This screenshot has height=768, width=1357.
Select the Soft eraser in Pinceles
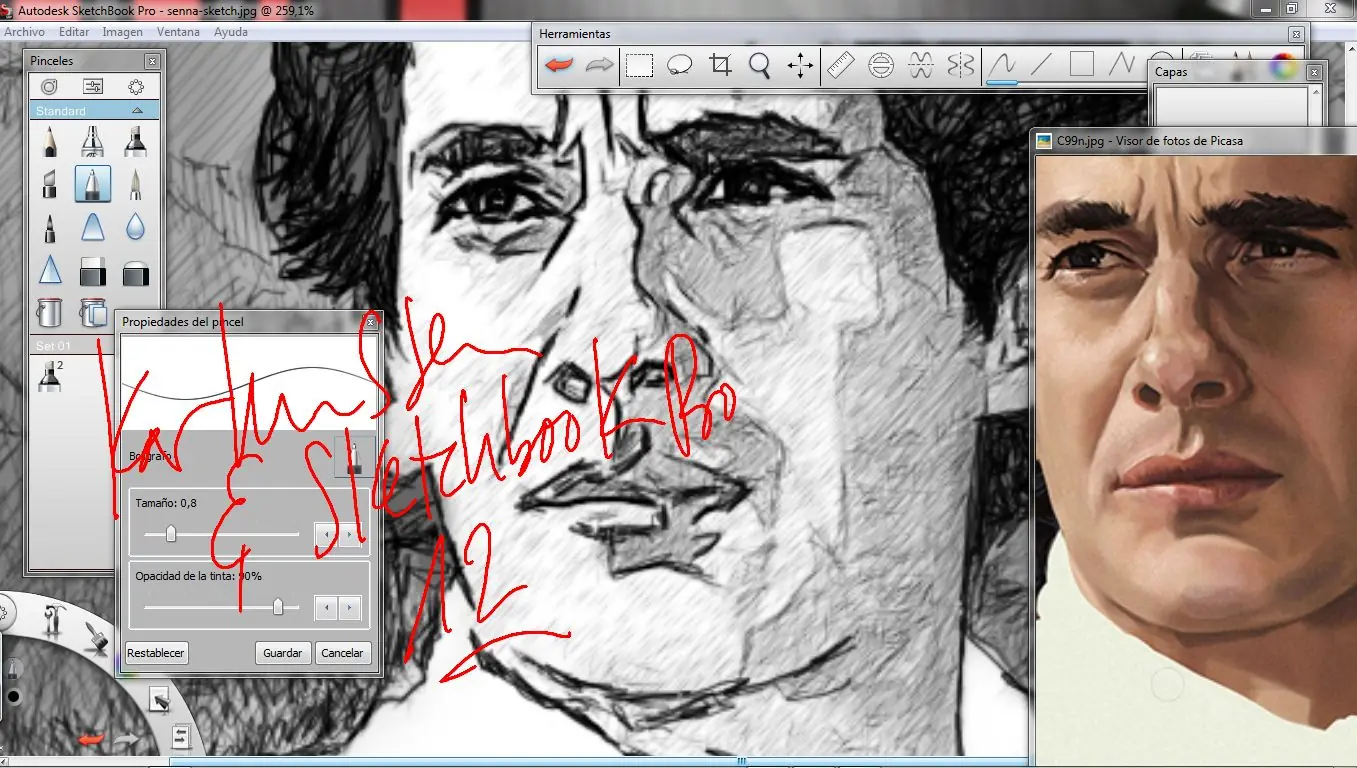click(136, 271)
